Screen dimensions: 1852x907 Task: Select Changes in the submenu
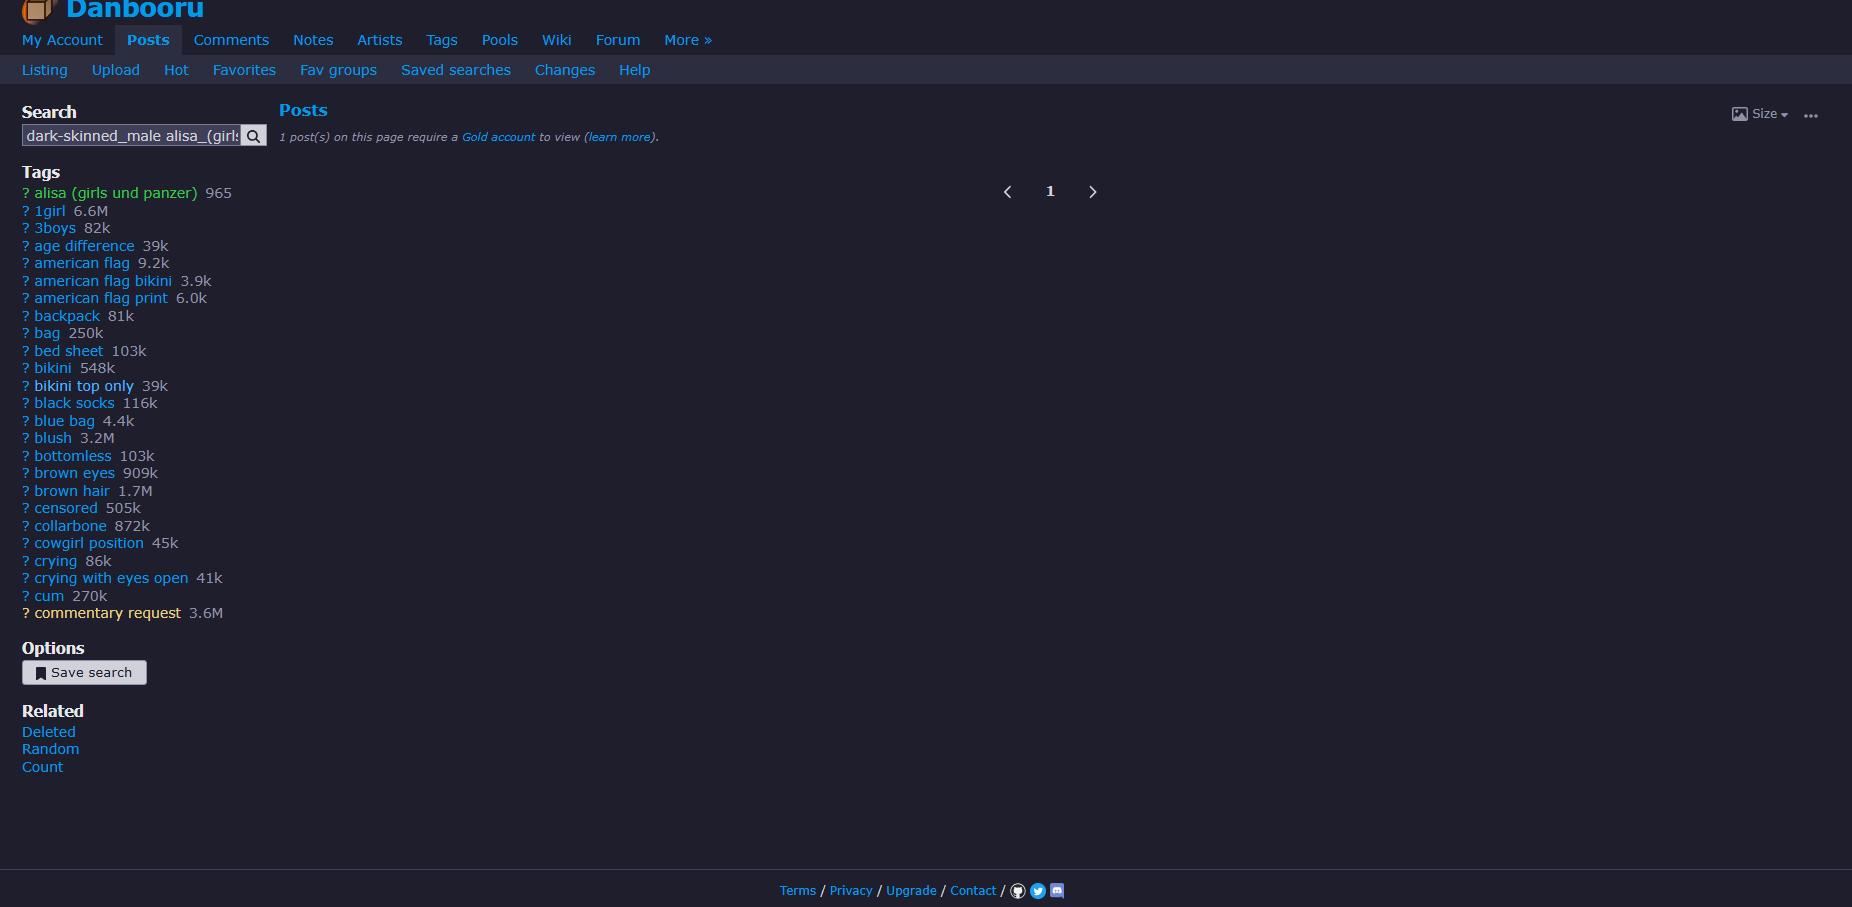coord(565,70)
